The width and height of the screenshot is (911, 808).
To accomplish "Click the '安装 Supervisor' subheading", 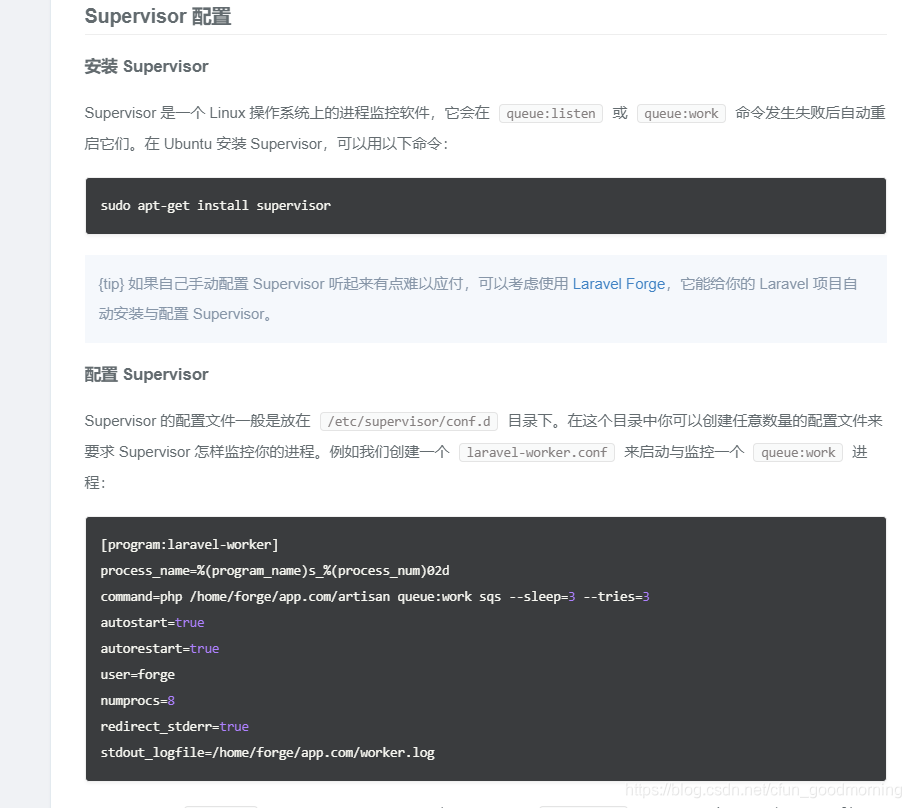I will (146, 66).
